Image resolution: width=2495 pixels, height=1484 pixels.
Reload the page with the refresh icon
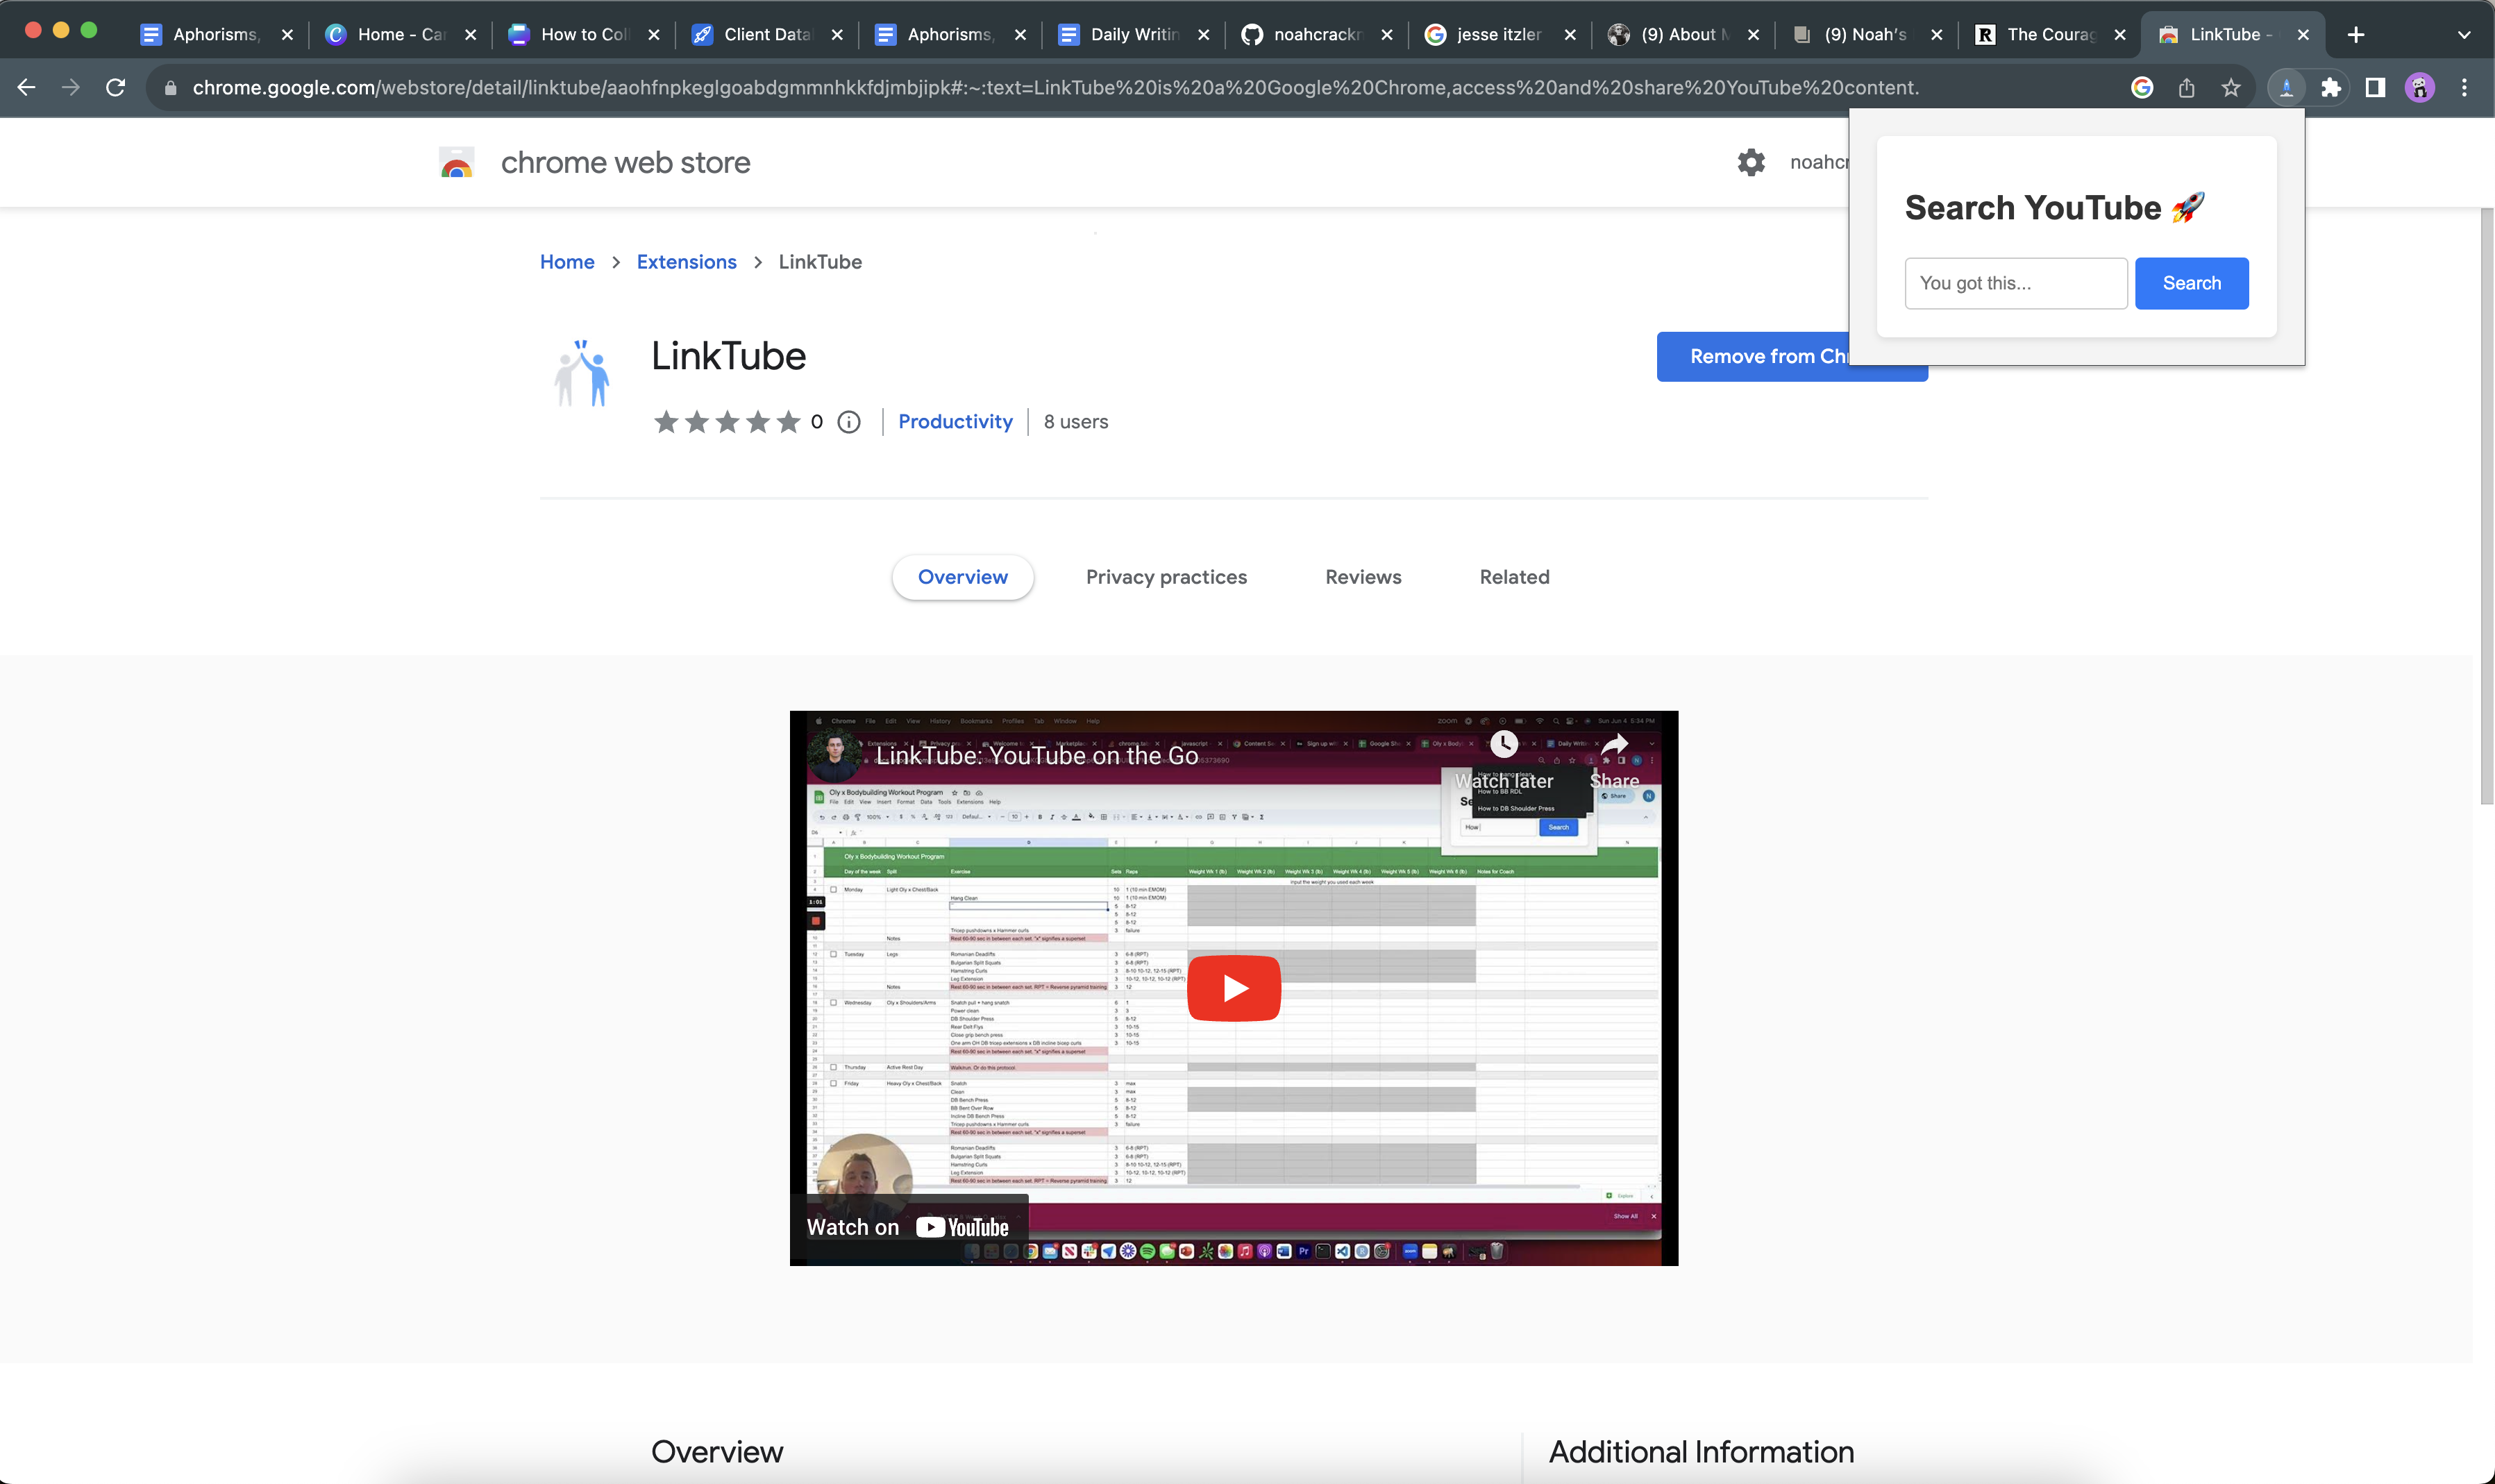116,88
